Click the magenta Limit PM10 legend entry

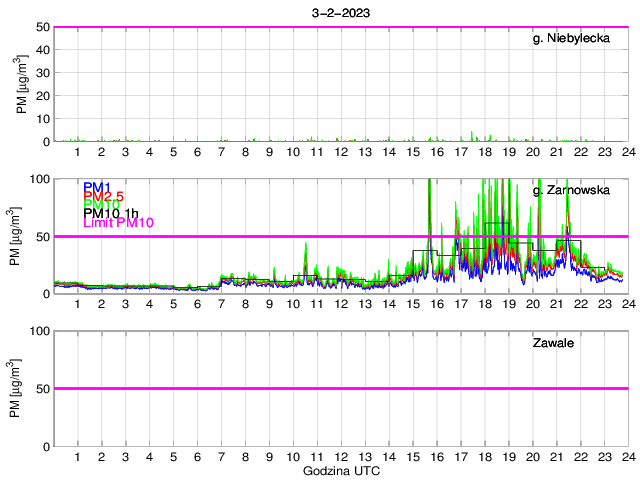click(x=118, y=222)
